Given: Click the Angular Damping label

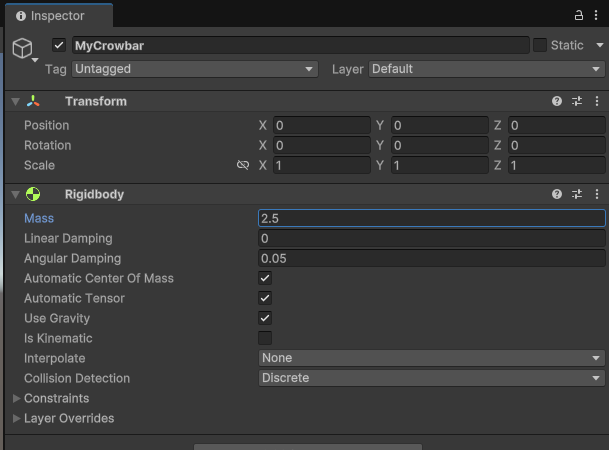Looking at the screenshot, I should [73, 258].
